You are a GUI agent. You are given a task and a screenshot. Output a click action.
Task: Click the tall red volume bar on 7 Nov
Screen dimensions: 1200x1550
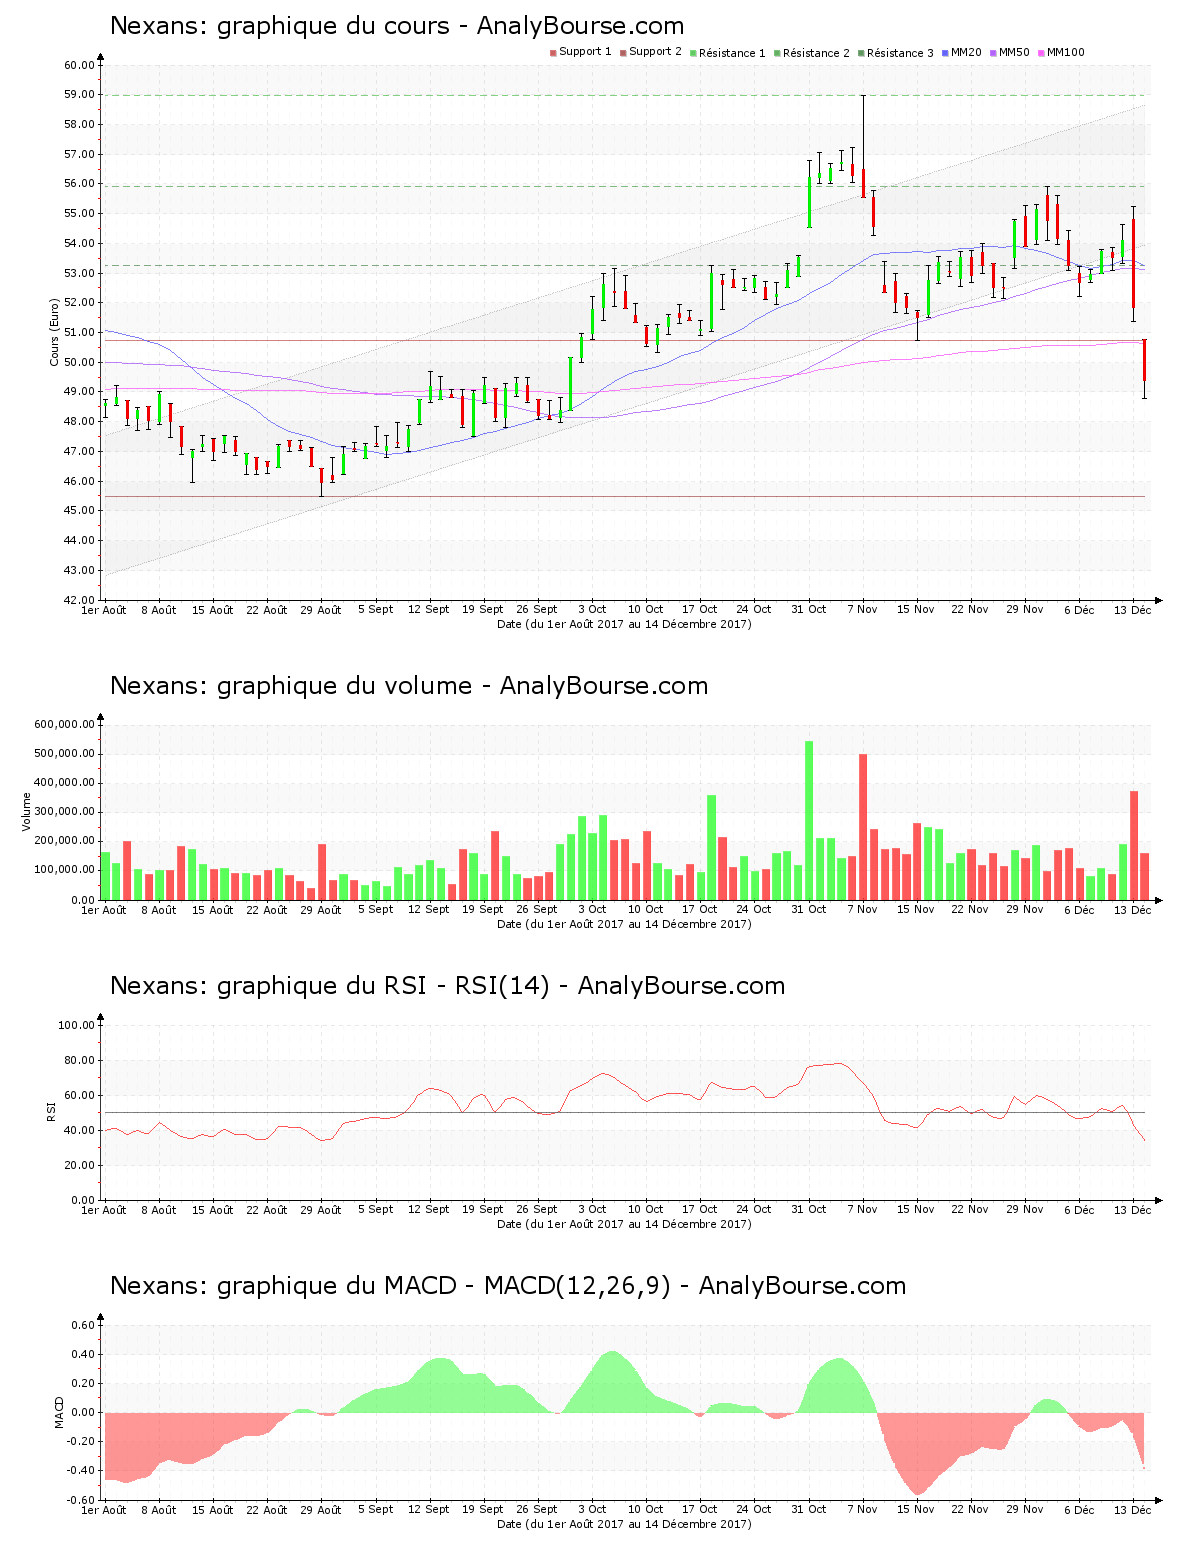pos(863,826)
